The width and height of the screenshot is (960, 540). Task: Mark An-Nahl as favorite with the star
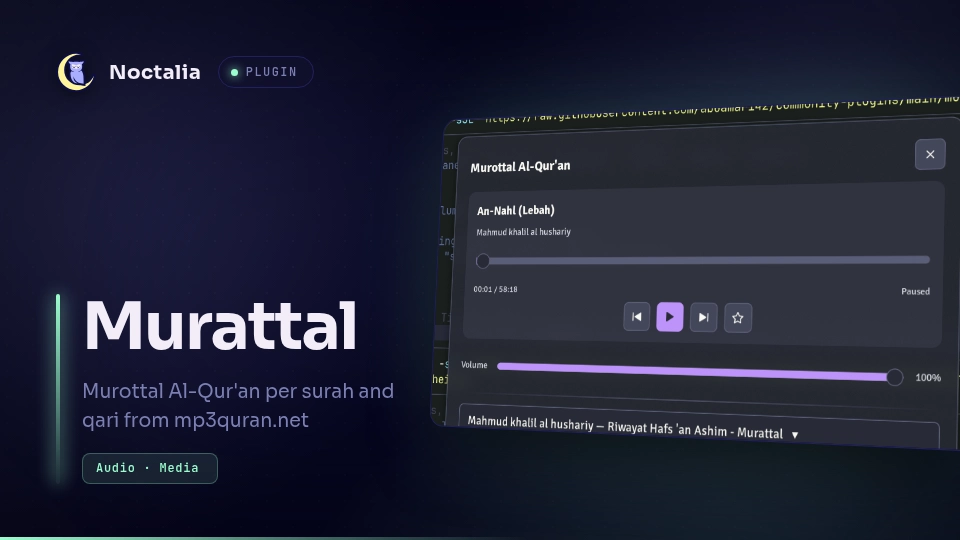pyautogui.click(x=738, y=318)
